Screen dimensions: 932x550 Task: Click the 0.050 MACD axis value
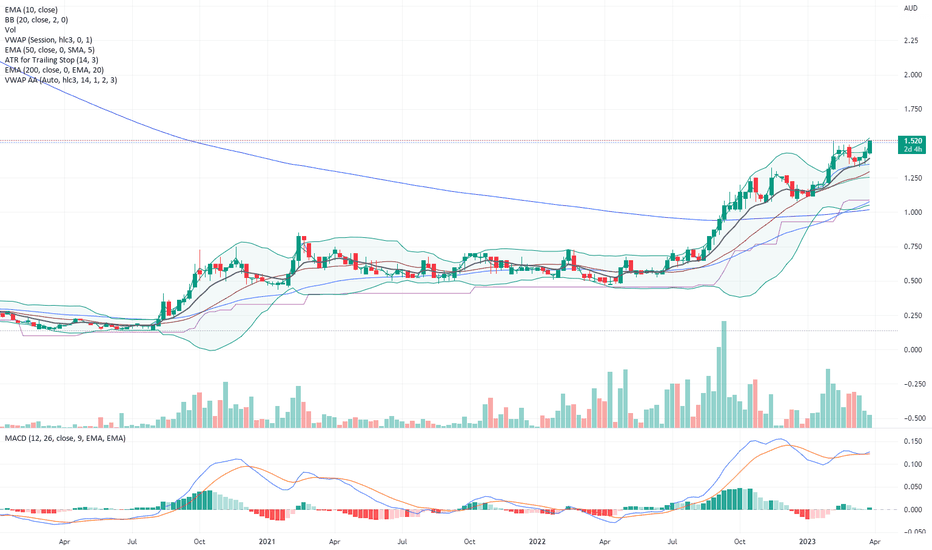[912, 487]
